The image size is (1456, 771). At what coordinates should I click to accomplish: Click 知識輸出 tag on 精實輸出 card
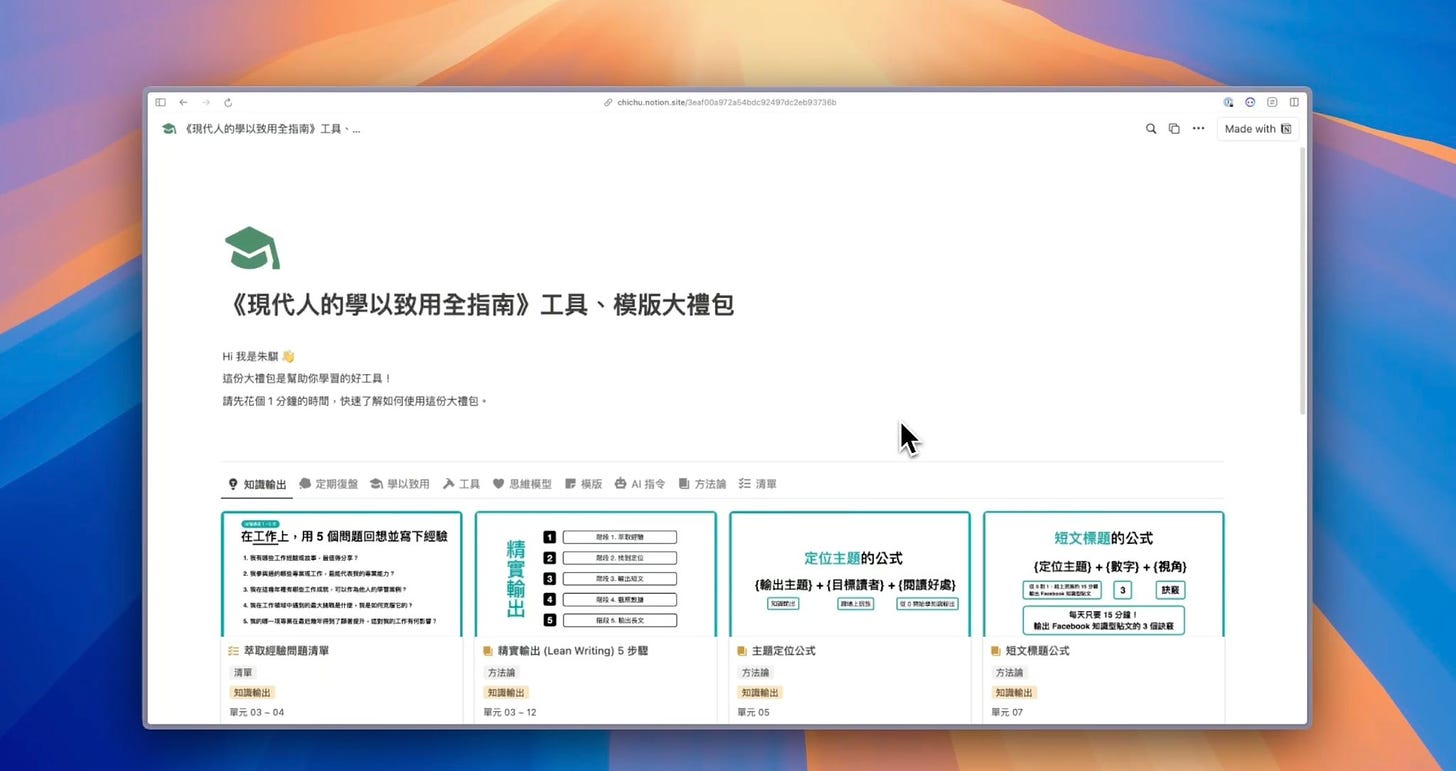coord(506,693)
